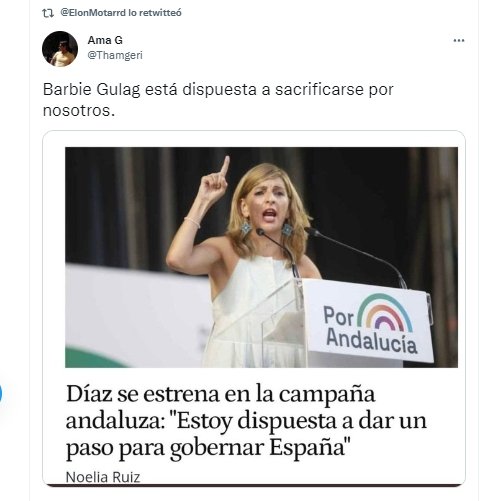Open the speaker's face in article photo
This screenshot has width=484, height=501.
(x=268, y=203)
